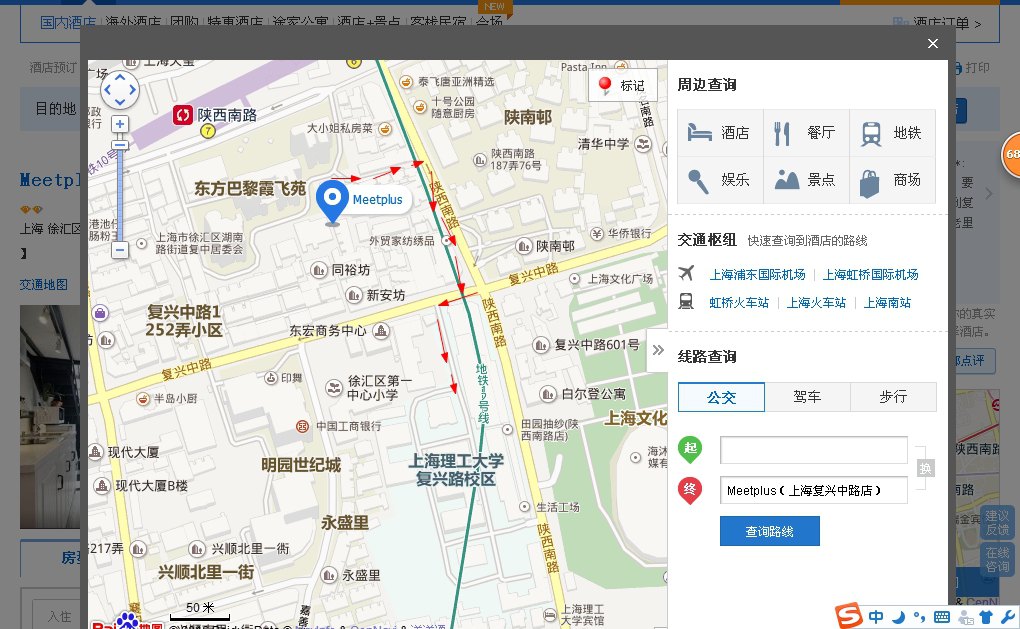This screenshot has width=1020, height=629.
Task: Click the destination field showing Meetplus
Action: [x=813, y=490]
